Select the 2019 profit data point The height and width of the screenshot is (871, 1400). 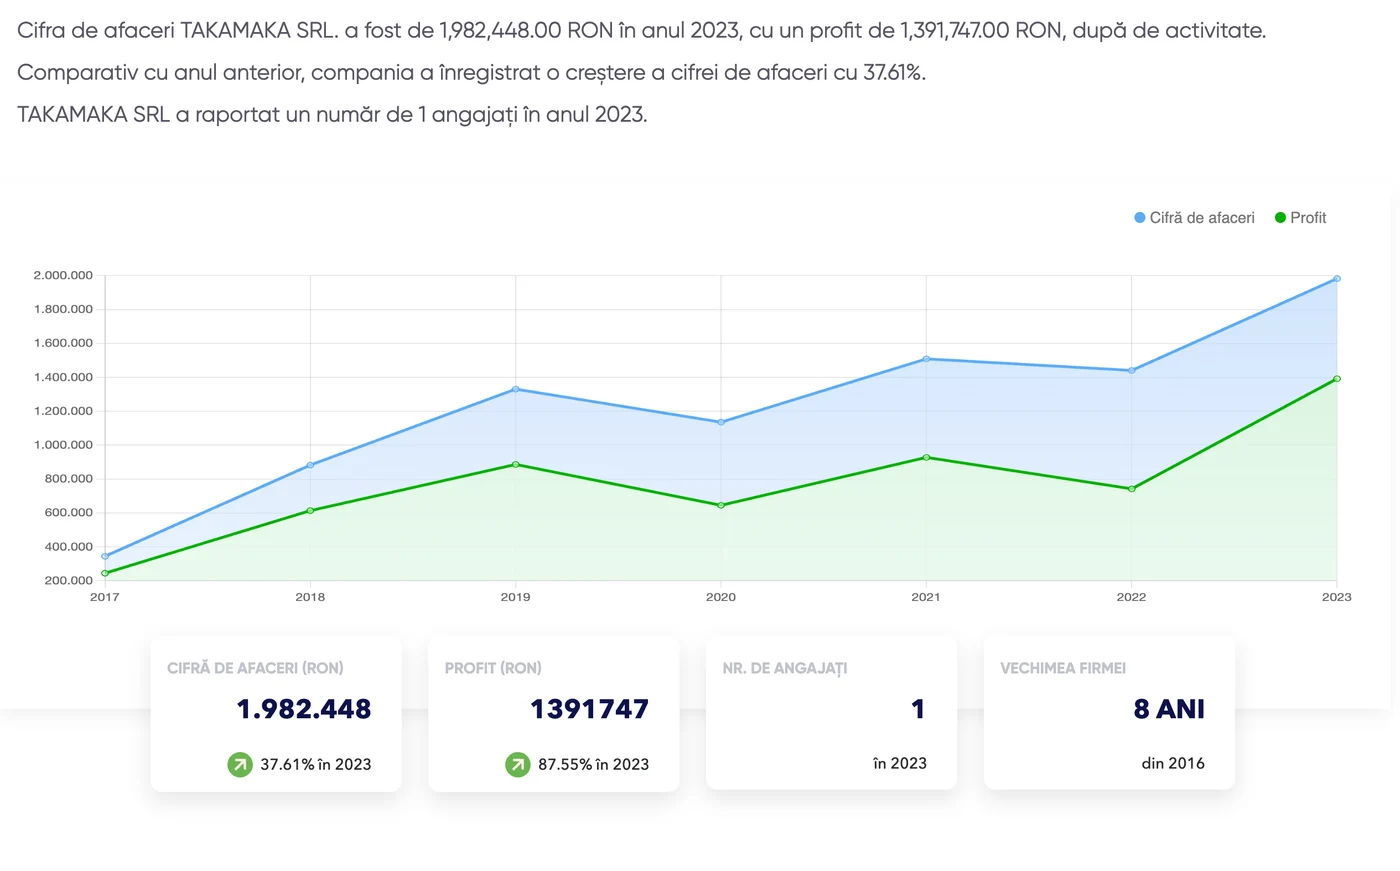(x=516, y=465)
